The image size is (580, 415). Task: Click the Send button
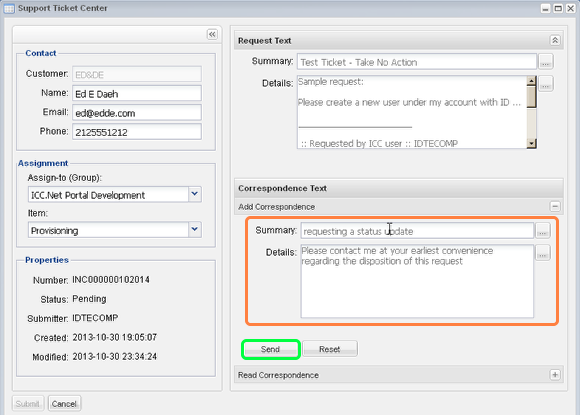coord(270,349)
